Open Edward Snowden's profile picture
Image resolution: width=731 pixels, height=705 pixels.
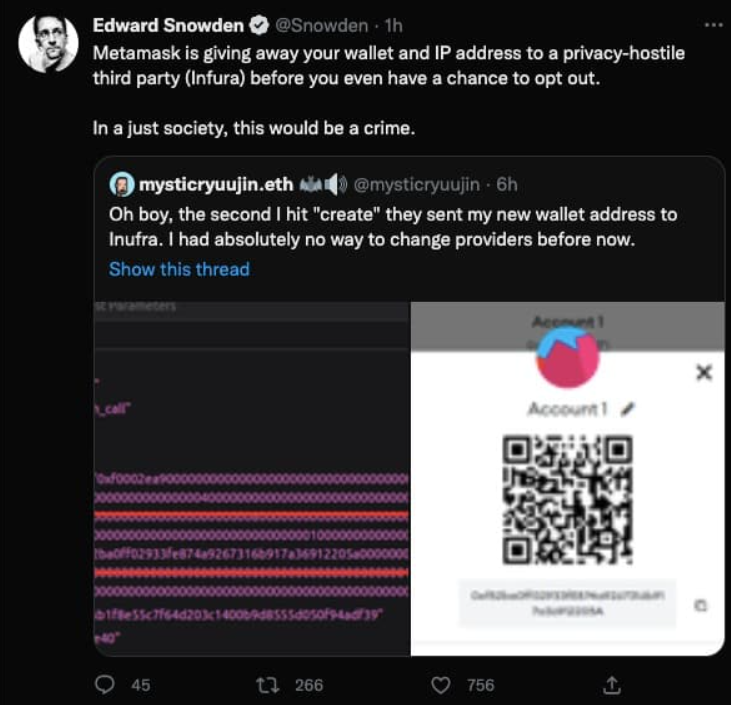tap(48, 43)
